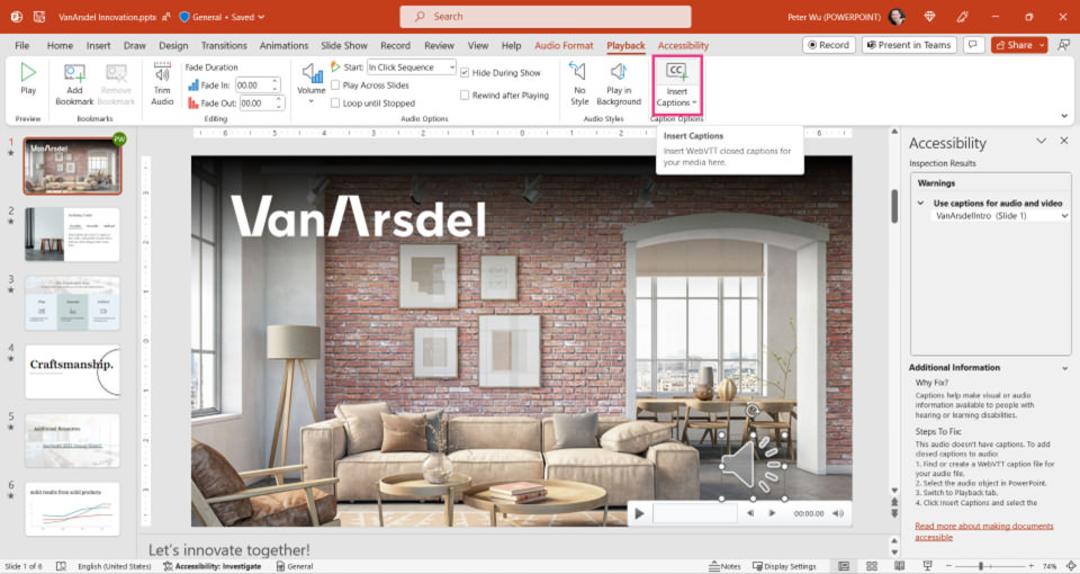Toggle Loop until Stopped checkbox
Viewport: 1080px width, 574px height.
335,103
